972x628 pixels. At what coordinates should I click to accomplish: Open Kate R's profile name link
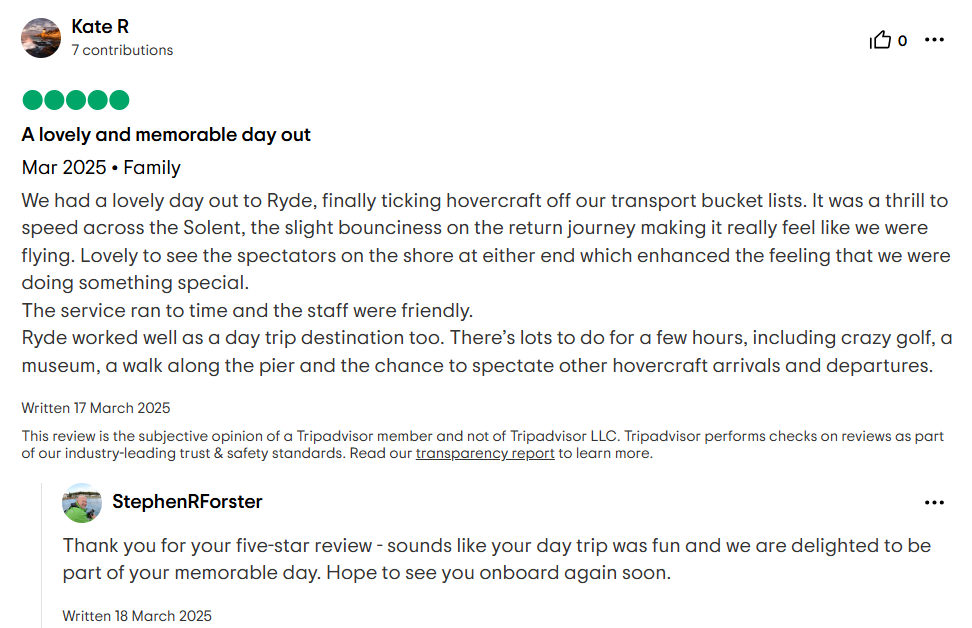click(x=100, y=27)
